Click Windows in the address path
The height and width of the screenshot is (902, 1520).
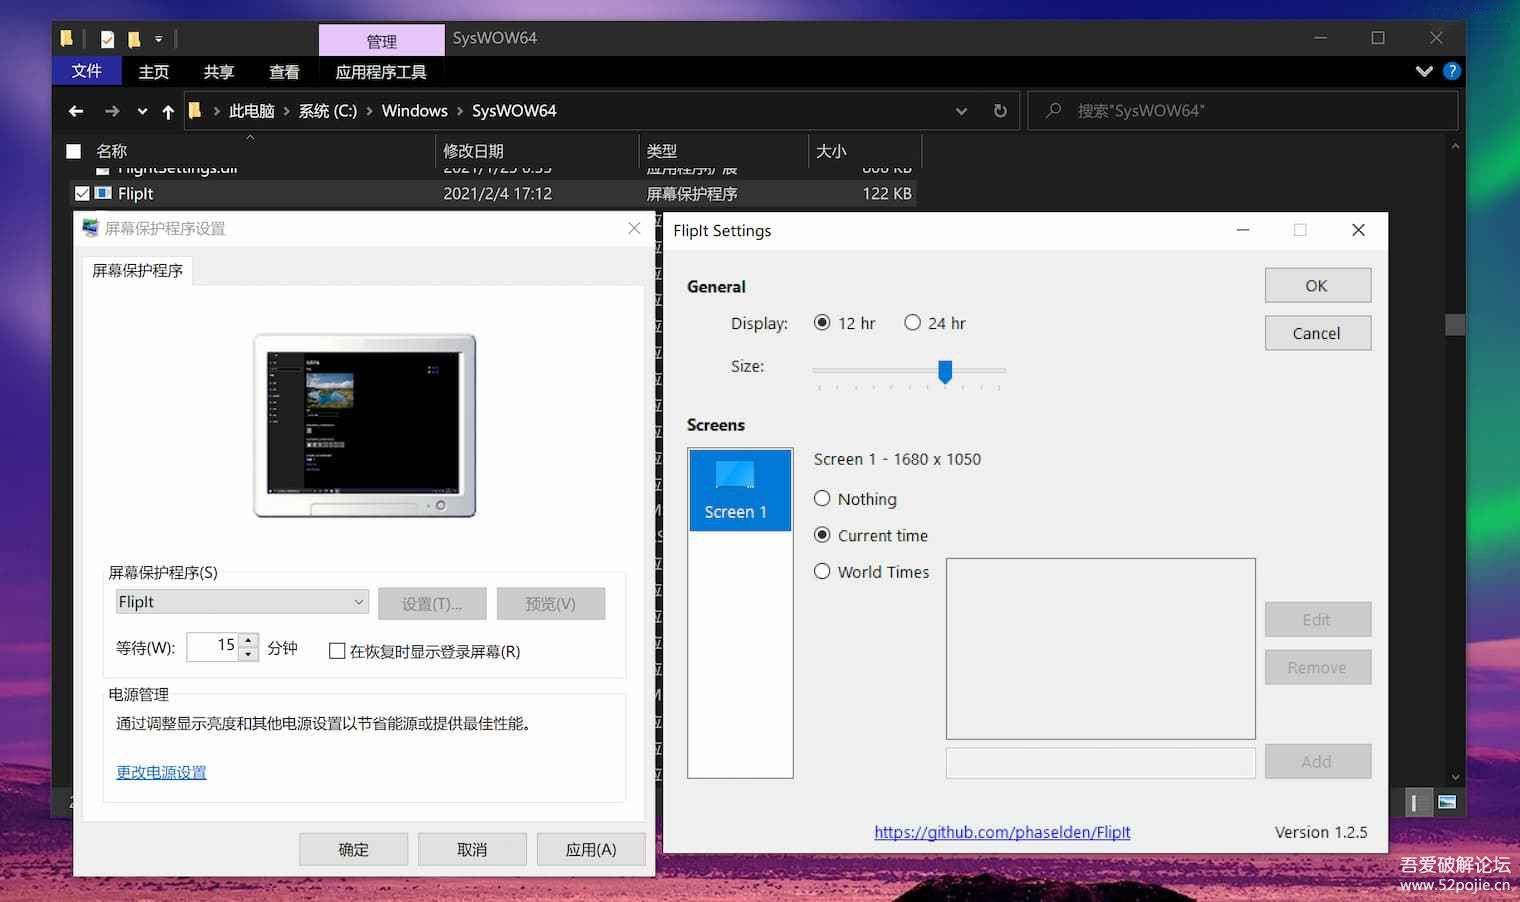tap(415, 111)
